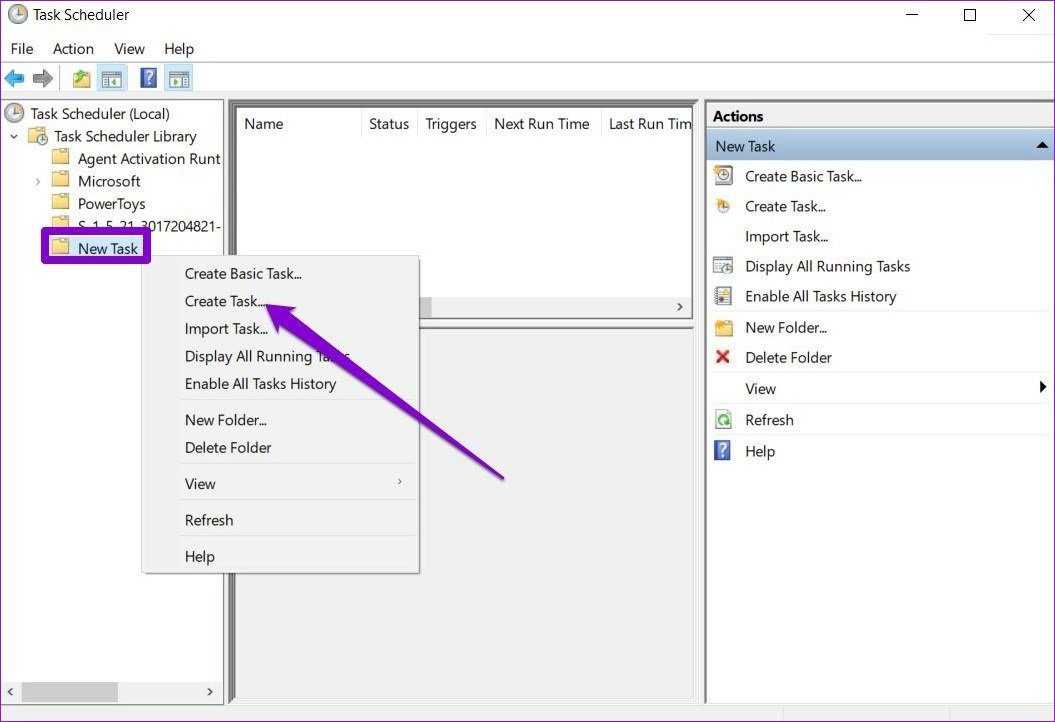Click Display All Running Tasks in Actions
Screen dimensions: 1055x722
(x=827, y=266)
